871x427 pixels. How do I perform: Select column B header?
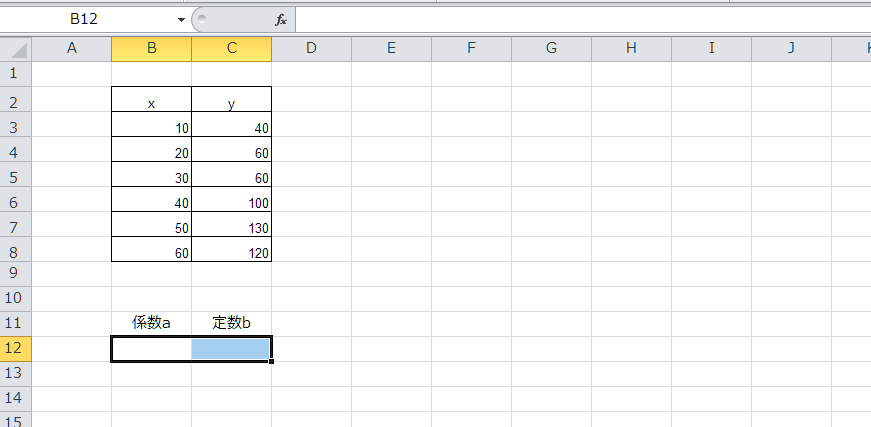point(152,49)
